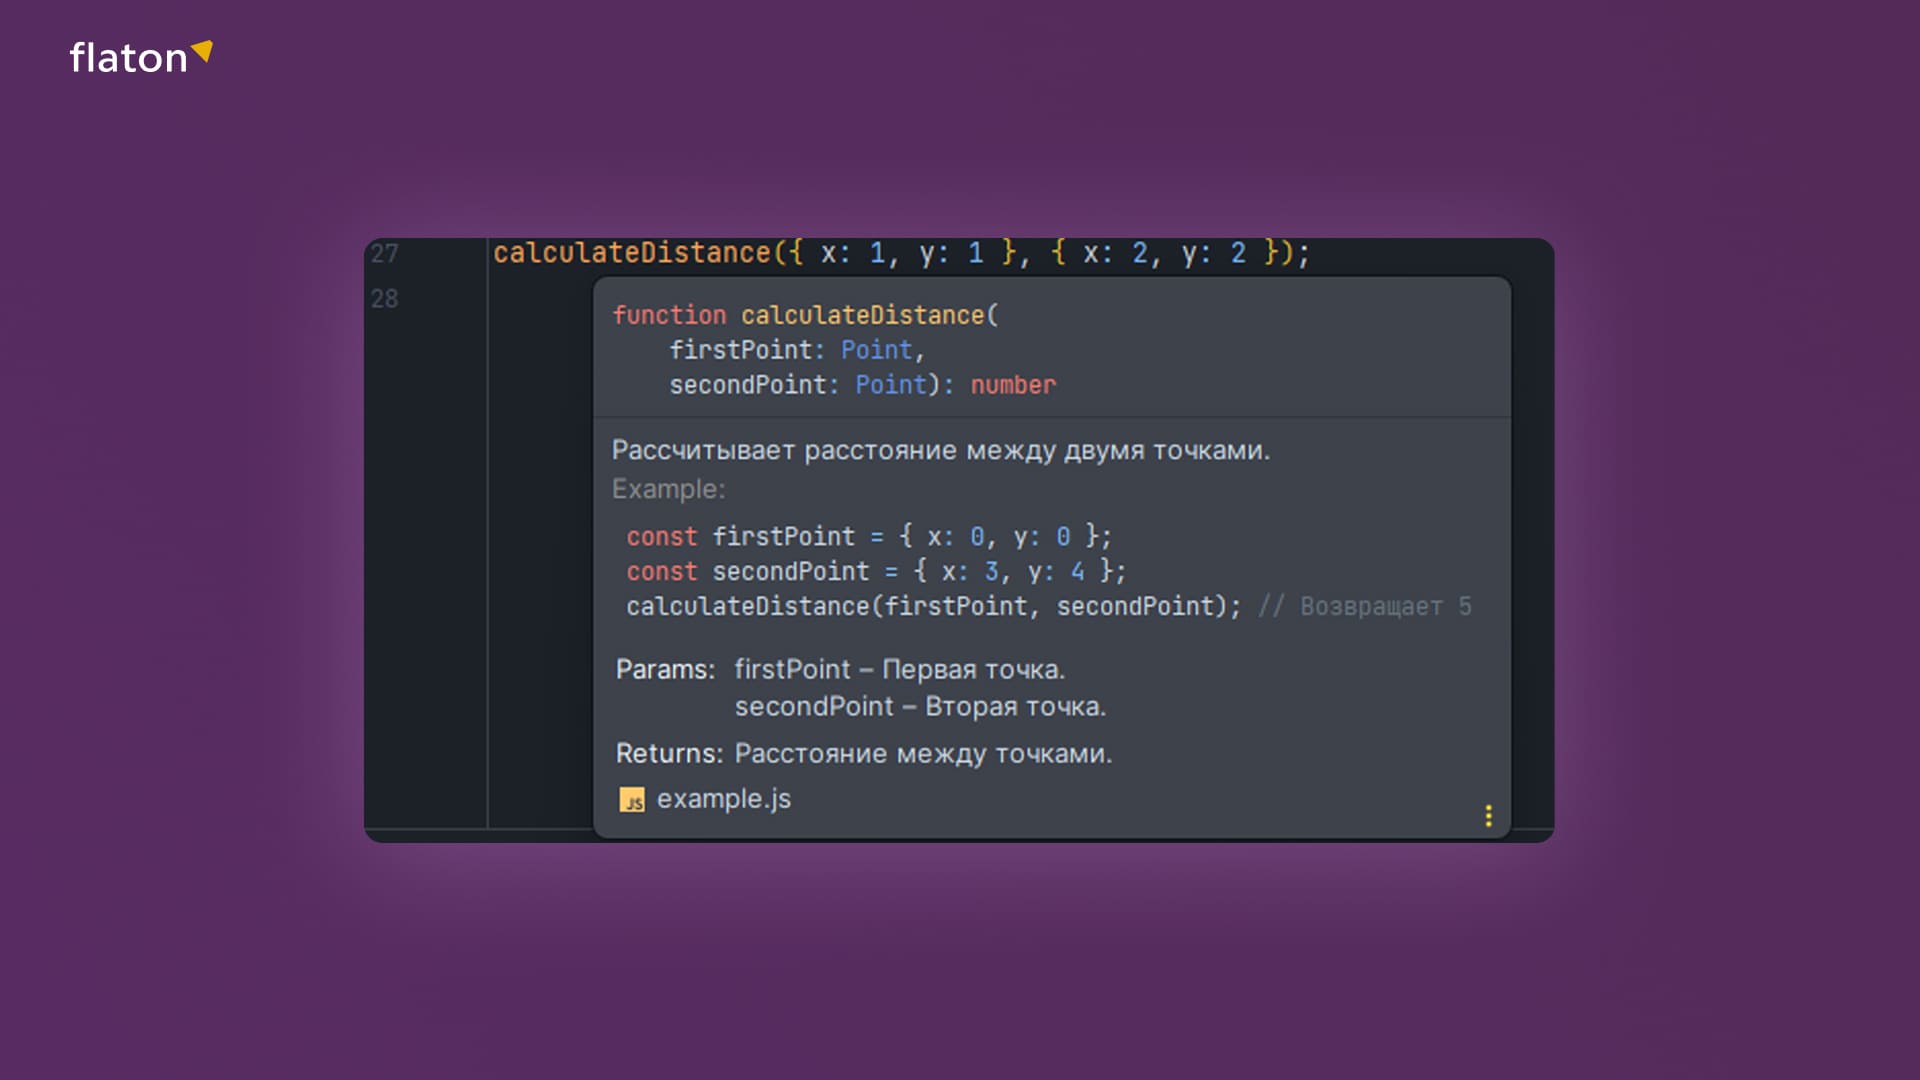1920x1080 pixels.
Task: Click 'firstPoint – Первая точка.' param entry
Action: click(900, 670)
